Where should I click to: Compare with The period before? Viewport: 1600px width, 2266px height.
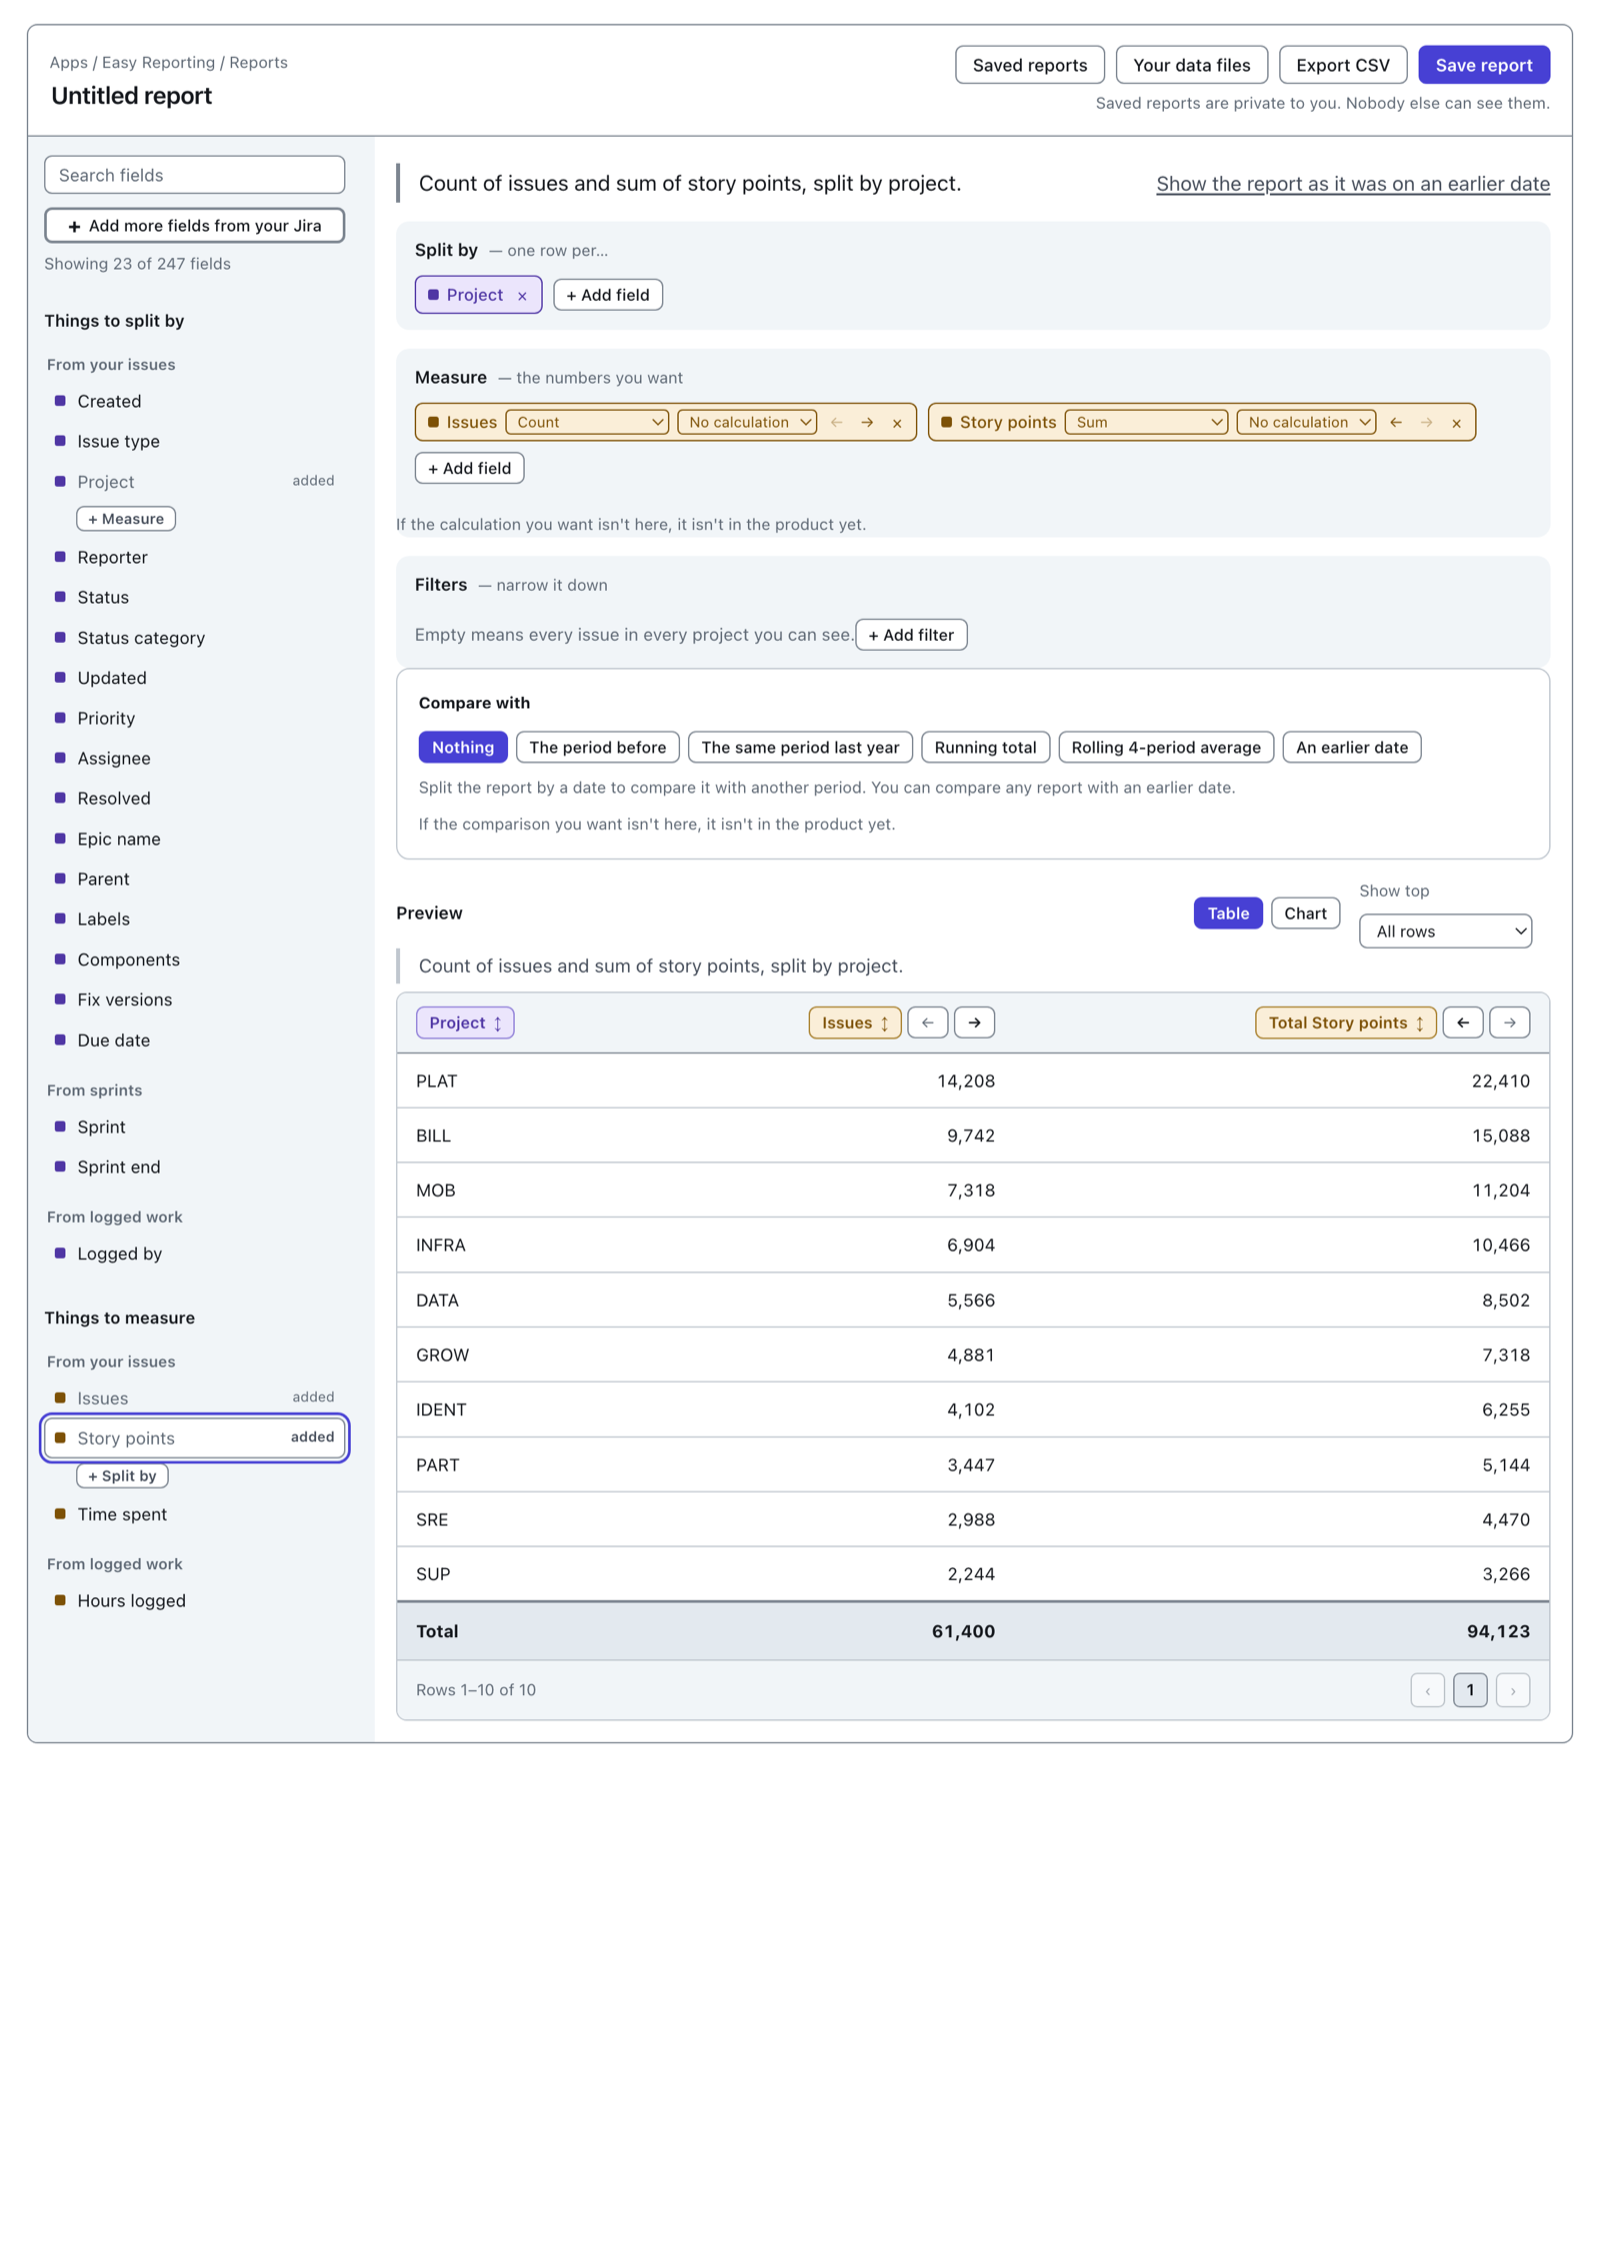[x=598, y=748]
